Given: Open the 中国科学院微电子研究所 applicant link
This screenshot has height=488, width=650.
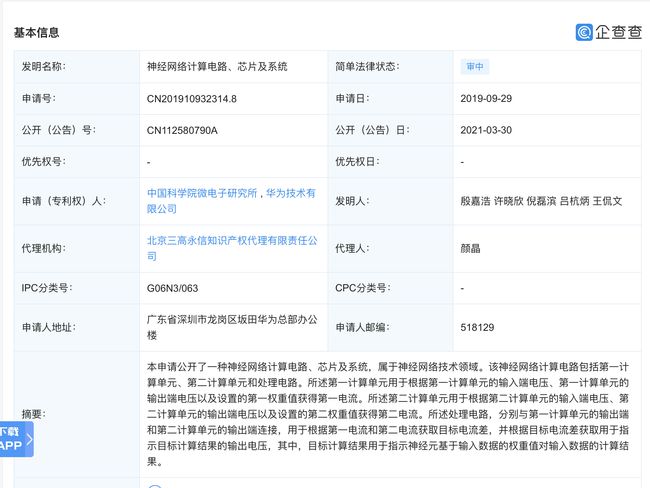Looking at the screenshot, I should pyautogui.click(x=202, y=193).
